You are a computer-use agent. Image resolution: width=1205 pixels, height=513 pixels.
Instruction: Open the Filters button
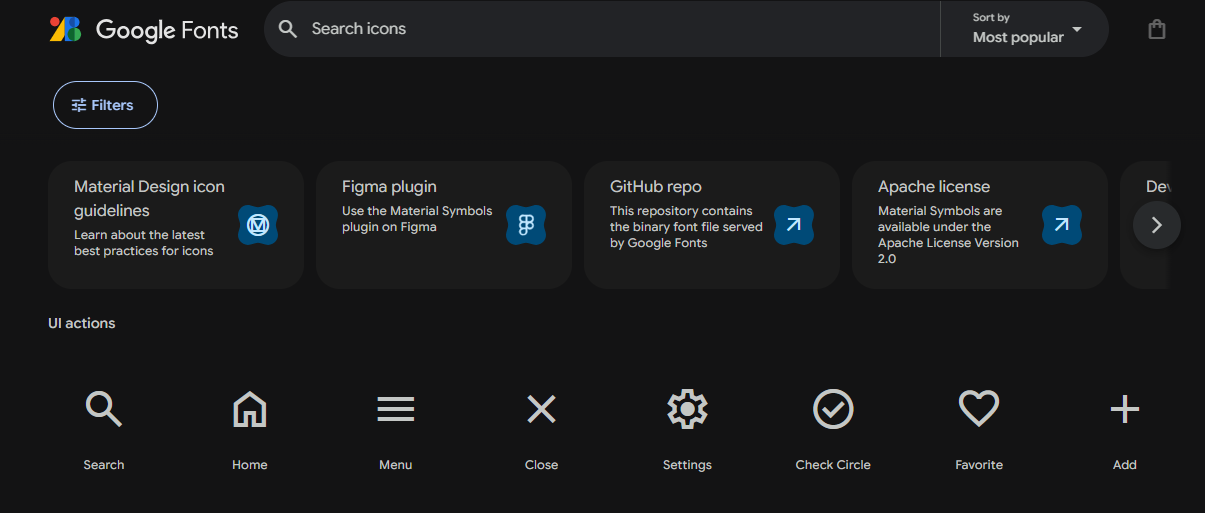coord(105,105)
